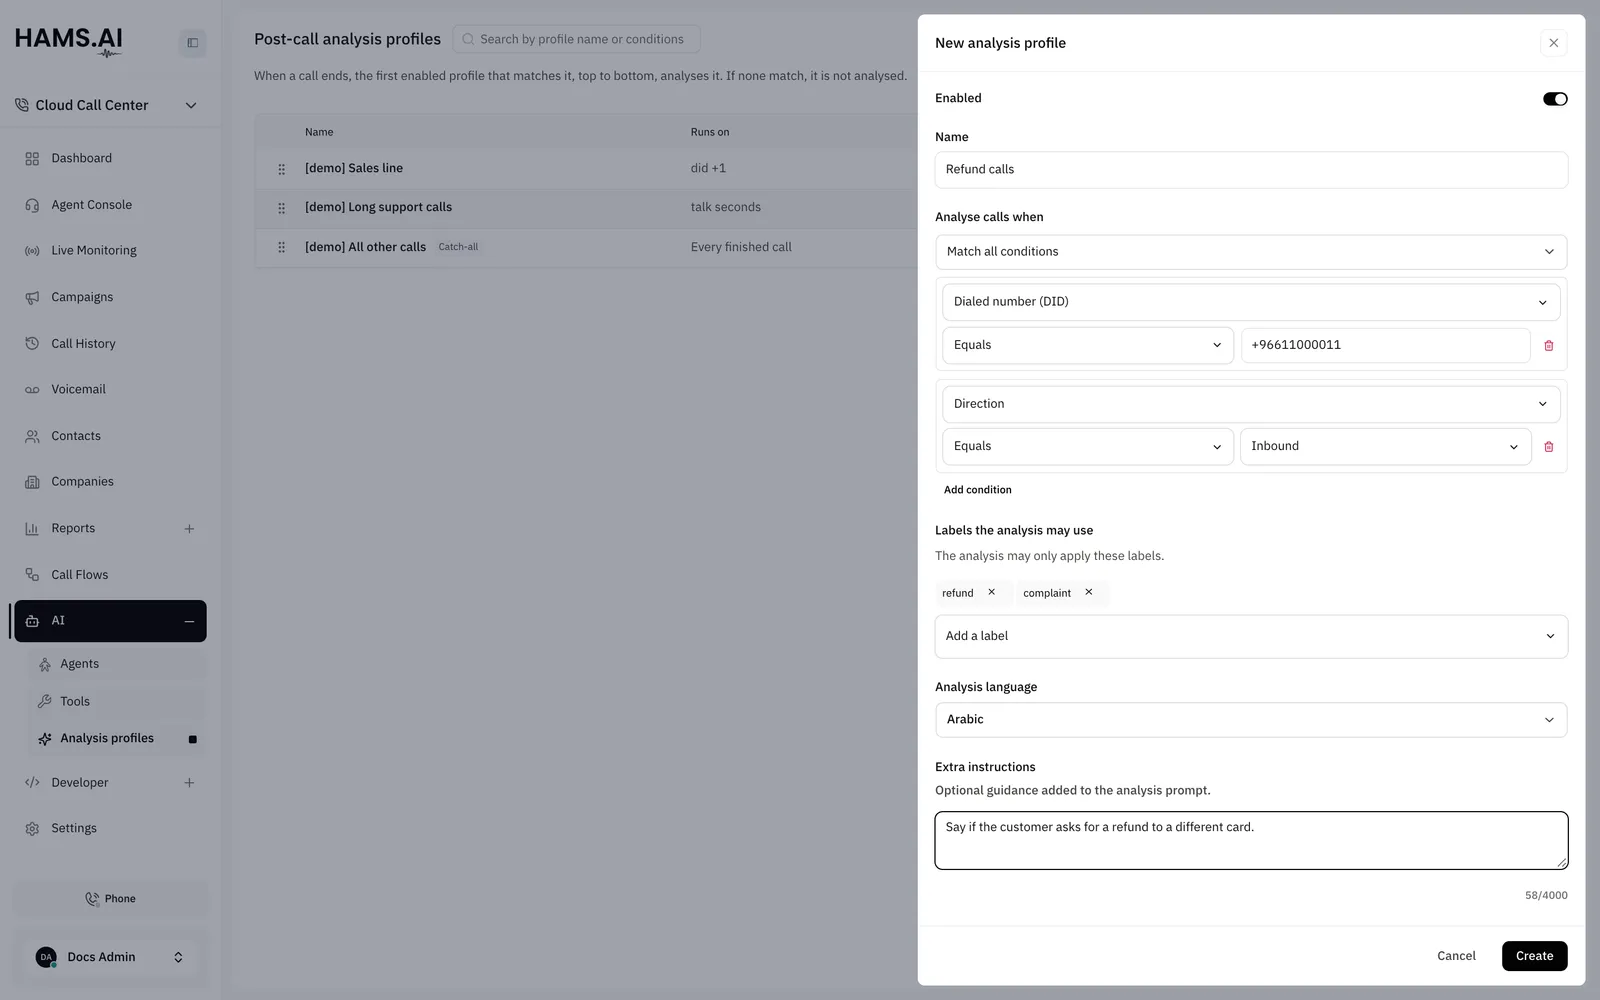Open Settings in sidebar
This screenshot has height=1000, width=1600.
[x=110, y=829]
